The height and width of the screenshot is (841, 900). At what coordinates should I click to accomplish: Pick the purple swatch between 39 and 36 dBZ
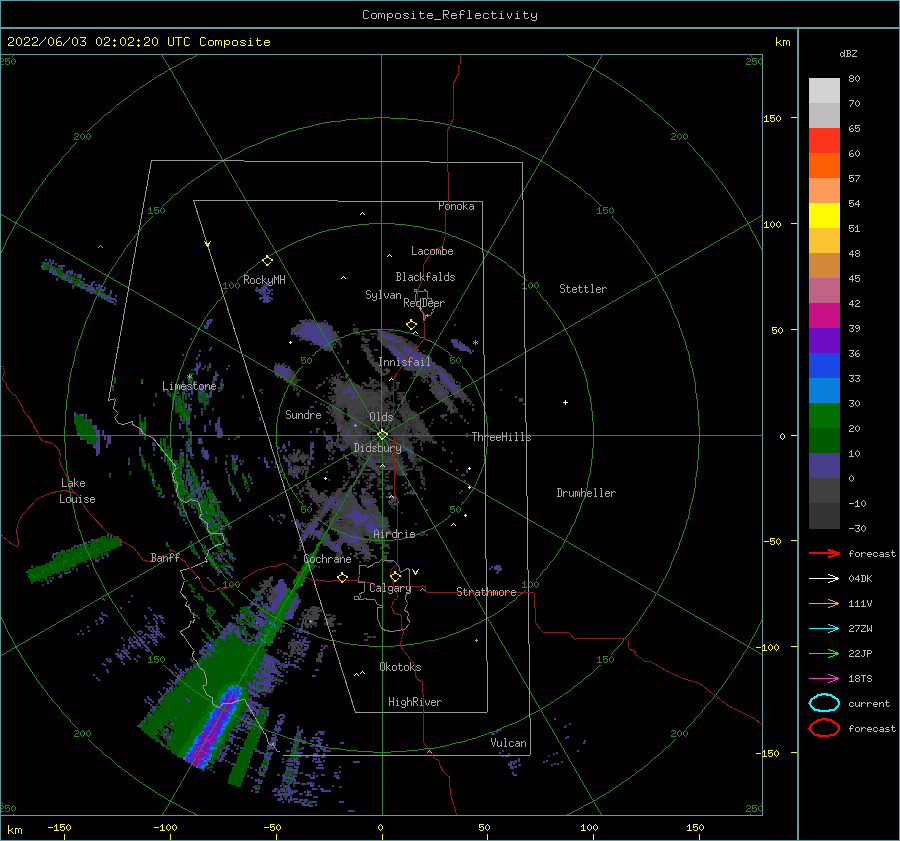824,341
